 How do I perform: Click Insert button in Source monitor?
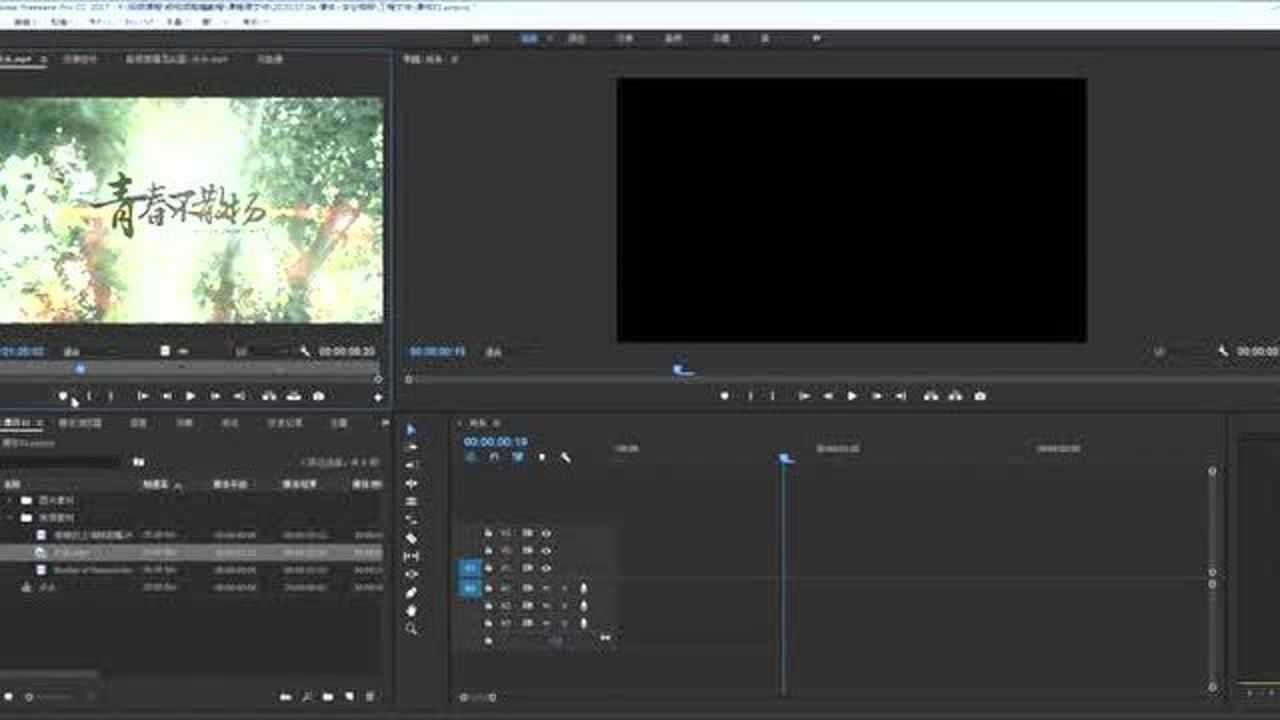click(269, 396)
